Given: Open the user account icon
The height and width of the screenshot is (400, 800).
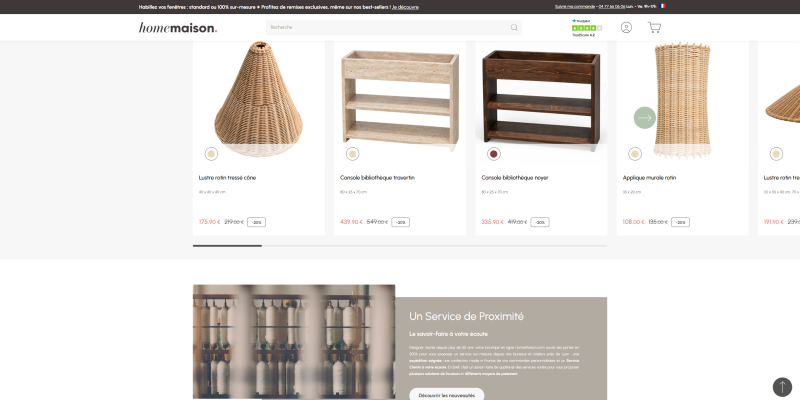Looking at the screenshot, I should pos(626,28).
